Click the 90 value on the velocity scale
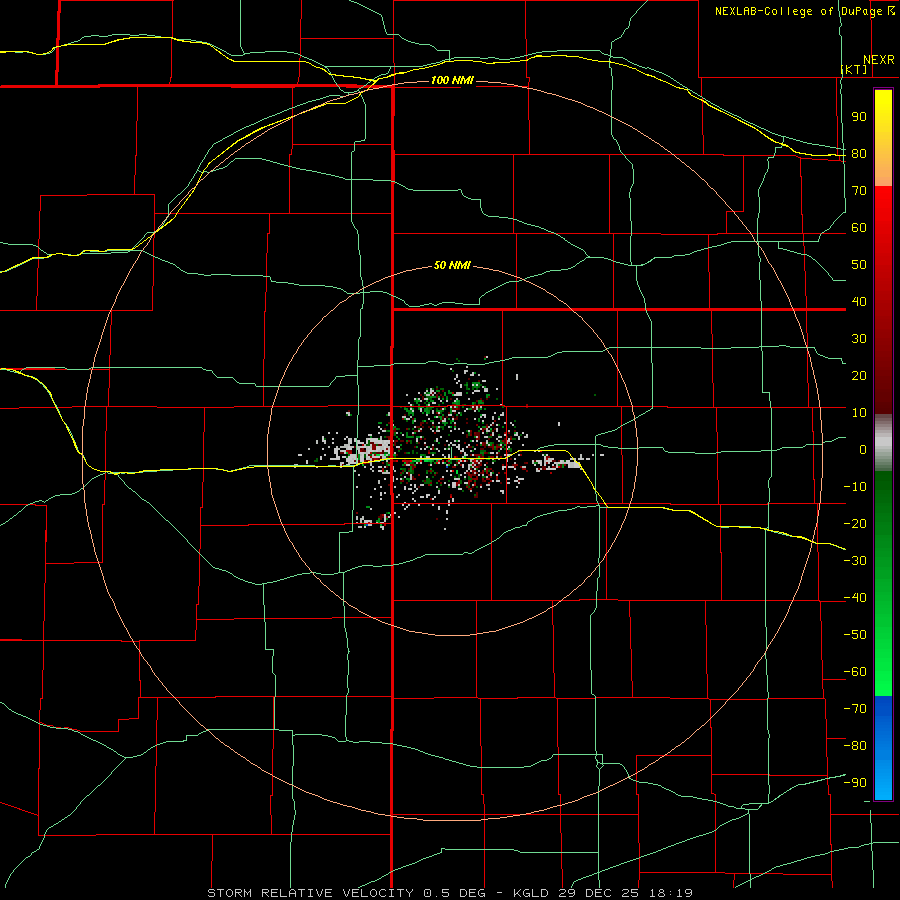Screen dimensions: 900x900 (859, 117)
